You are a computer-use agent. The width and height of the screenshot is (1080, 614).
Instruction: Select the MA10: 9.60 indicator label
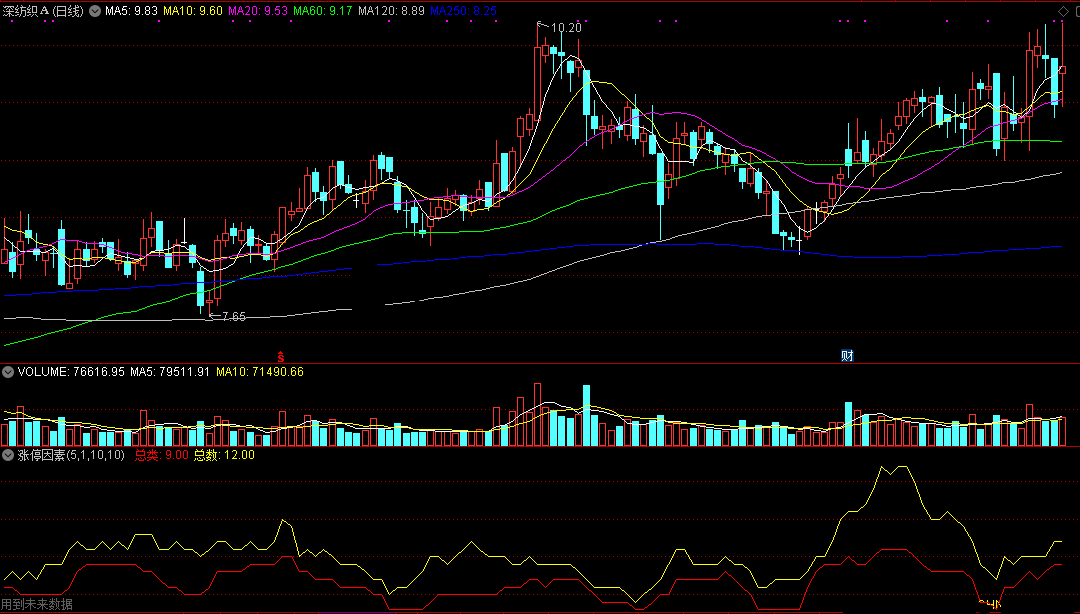[x=193, y=11]
